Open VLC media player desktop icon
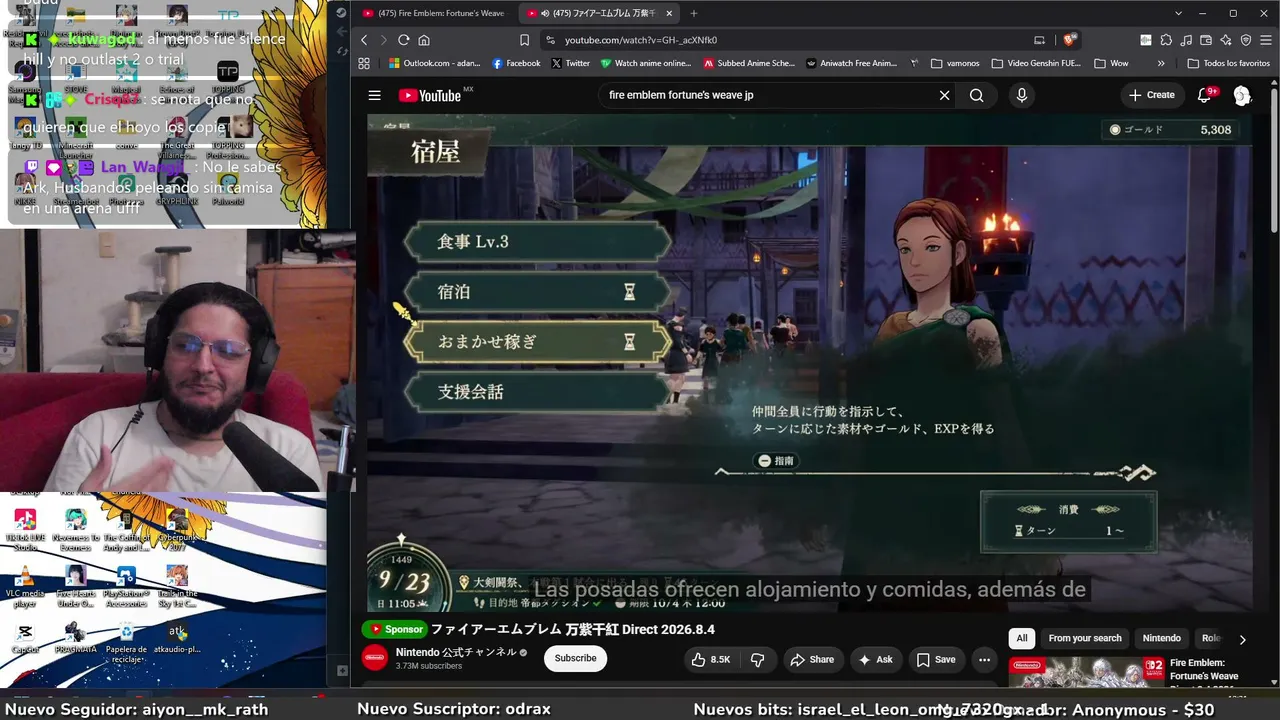 point(25,586)
